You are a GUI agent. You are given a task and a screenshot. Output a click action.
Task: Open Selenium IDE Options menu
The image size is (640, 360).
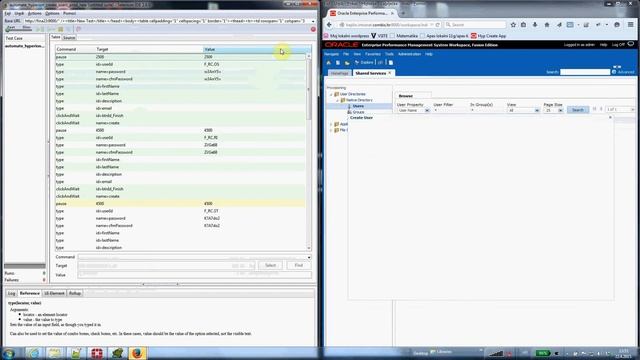coord(52,13)
